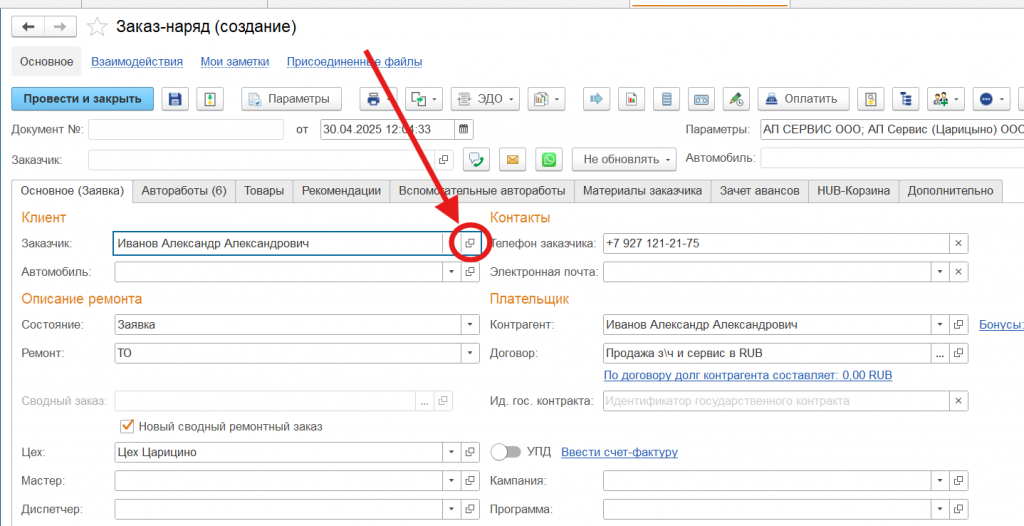Toggle the УПД switch
Image resolution: width=1024 pixels, height=526 pixels.
509,452
